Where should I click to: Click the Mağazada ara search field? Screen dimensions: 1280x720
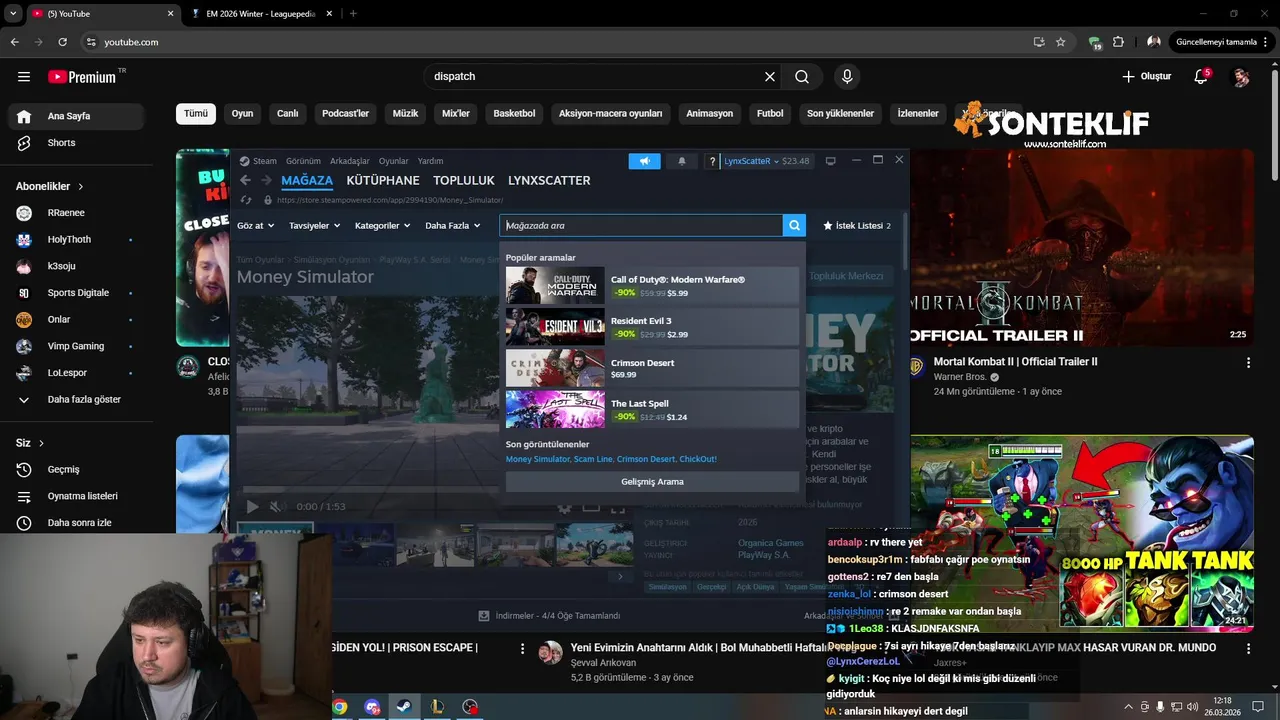pos(641,226)
